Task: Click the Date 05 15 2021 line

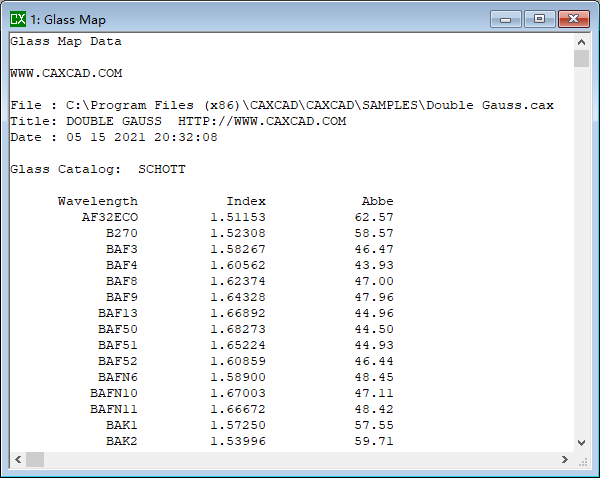Action: point(114,137)
